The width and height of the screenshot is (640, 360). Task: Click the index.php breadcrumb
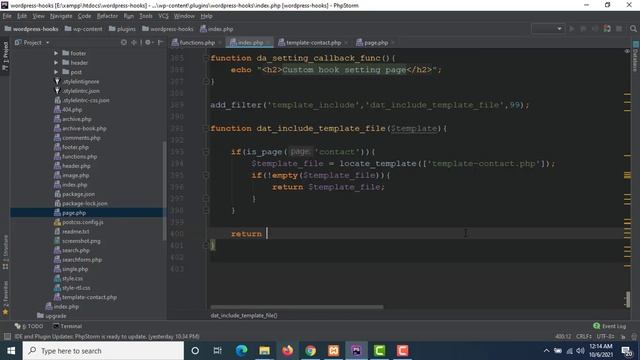coord(216,29)
